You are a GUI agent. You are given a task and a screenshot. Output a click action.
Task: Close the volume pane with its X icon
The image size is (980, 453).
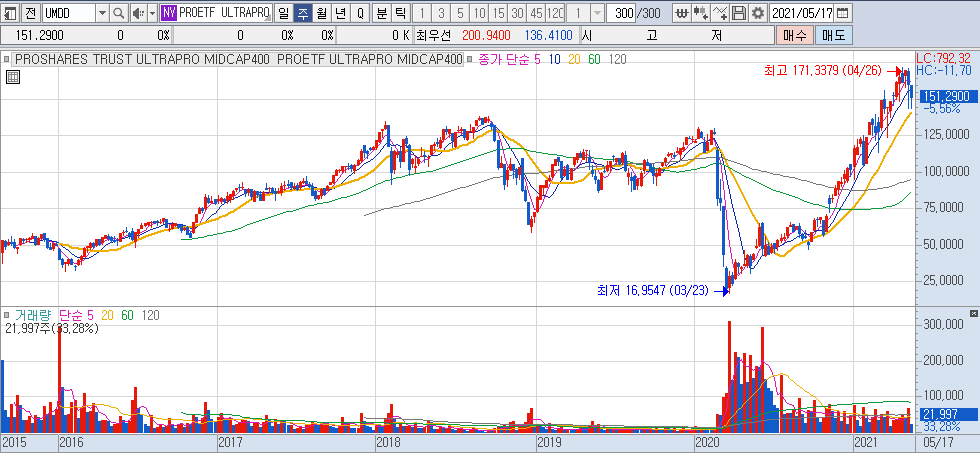point(973,312)
